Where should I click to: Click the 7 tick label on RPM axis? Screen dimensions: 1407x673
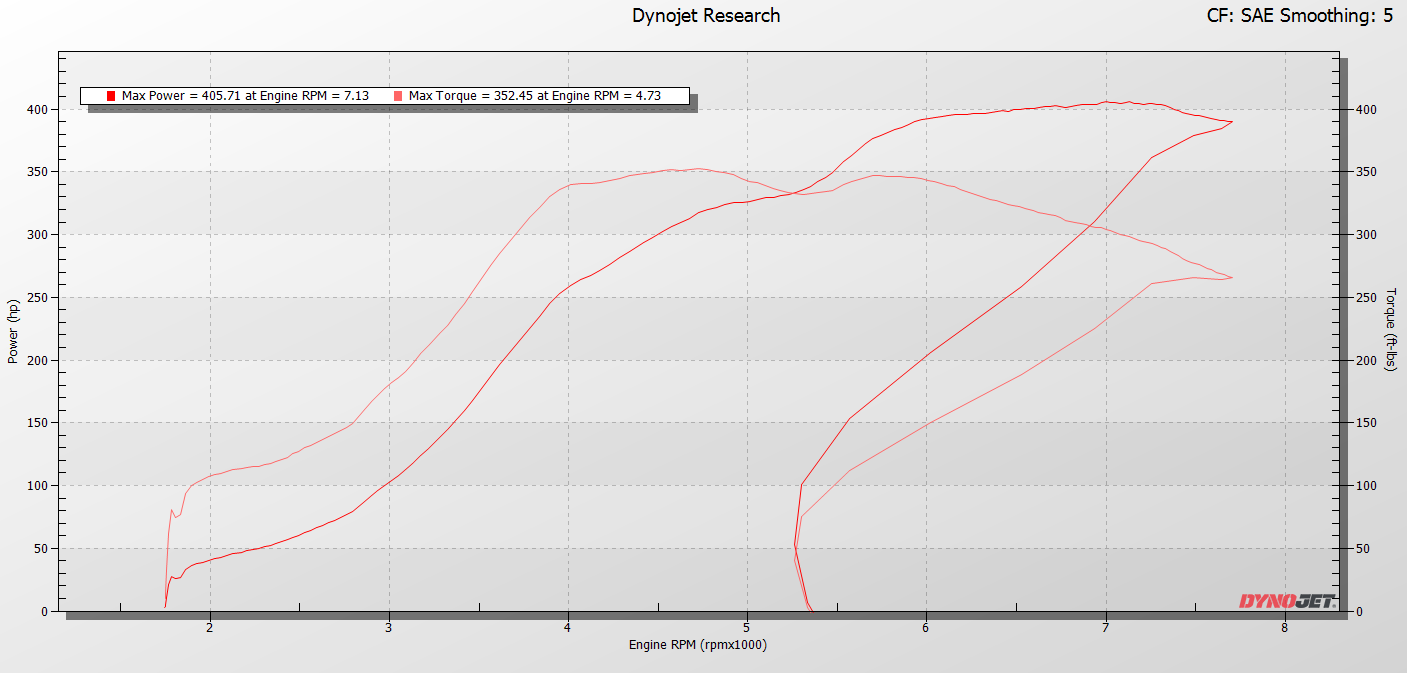point(1105,628)
